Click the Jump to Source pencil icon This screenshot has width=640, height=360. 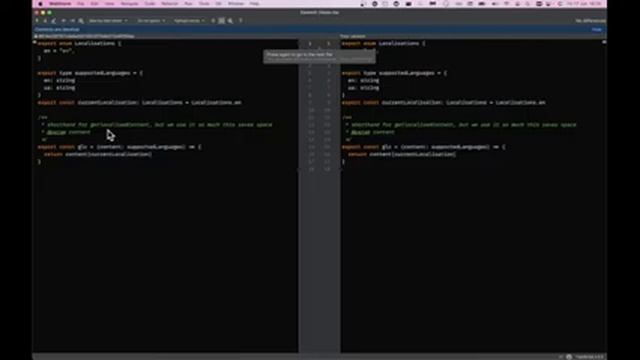tap(53, 20)
